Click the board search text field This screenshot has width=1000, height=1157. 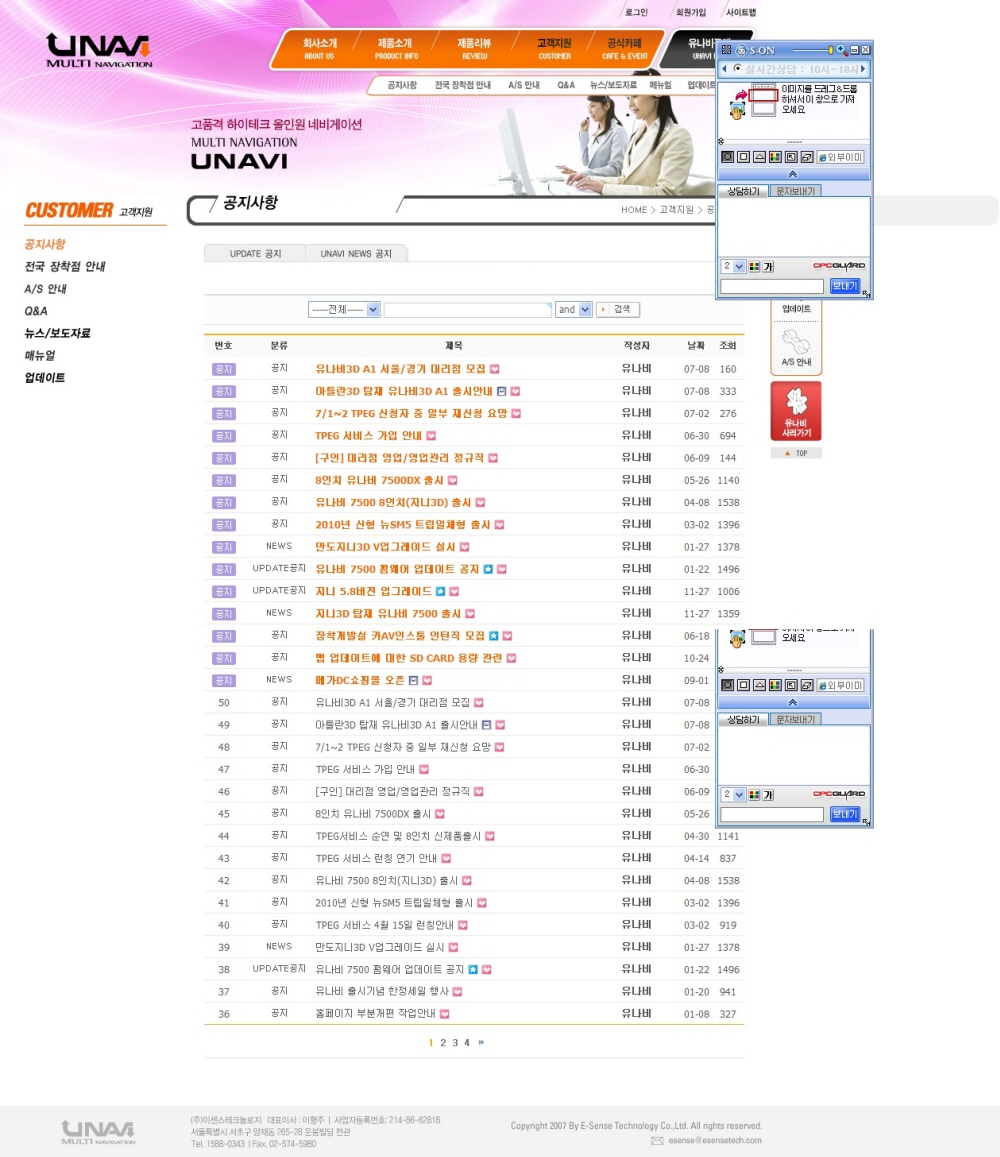[x=467, y=310]
